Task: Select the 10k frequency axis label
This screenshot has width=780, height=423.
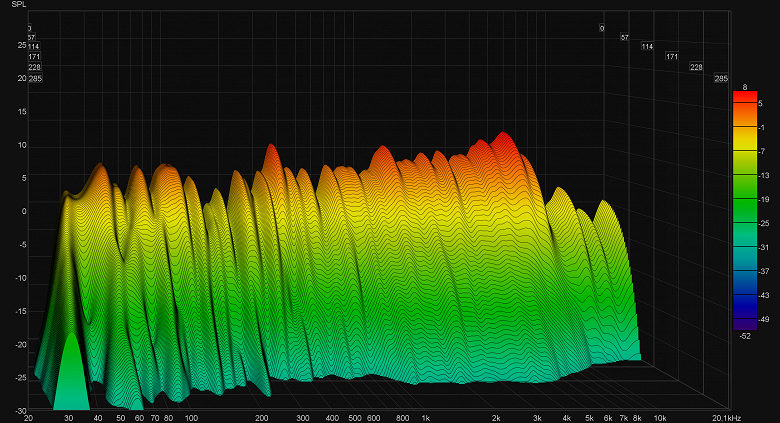Action: coord(659,417)
